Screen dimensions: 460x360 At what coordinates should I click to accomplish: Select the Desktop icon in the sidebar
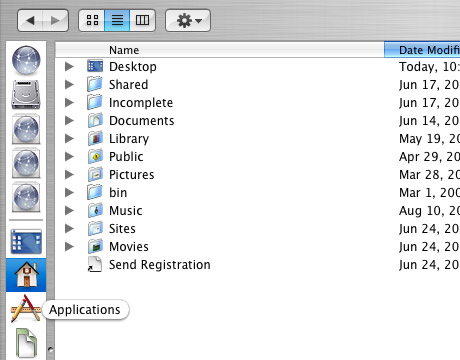click(26, 241)
